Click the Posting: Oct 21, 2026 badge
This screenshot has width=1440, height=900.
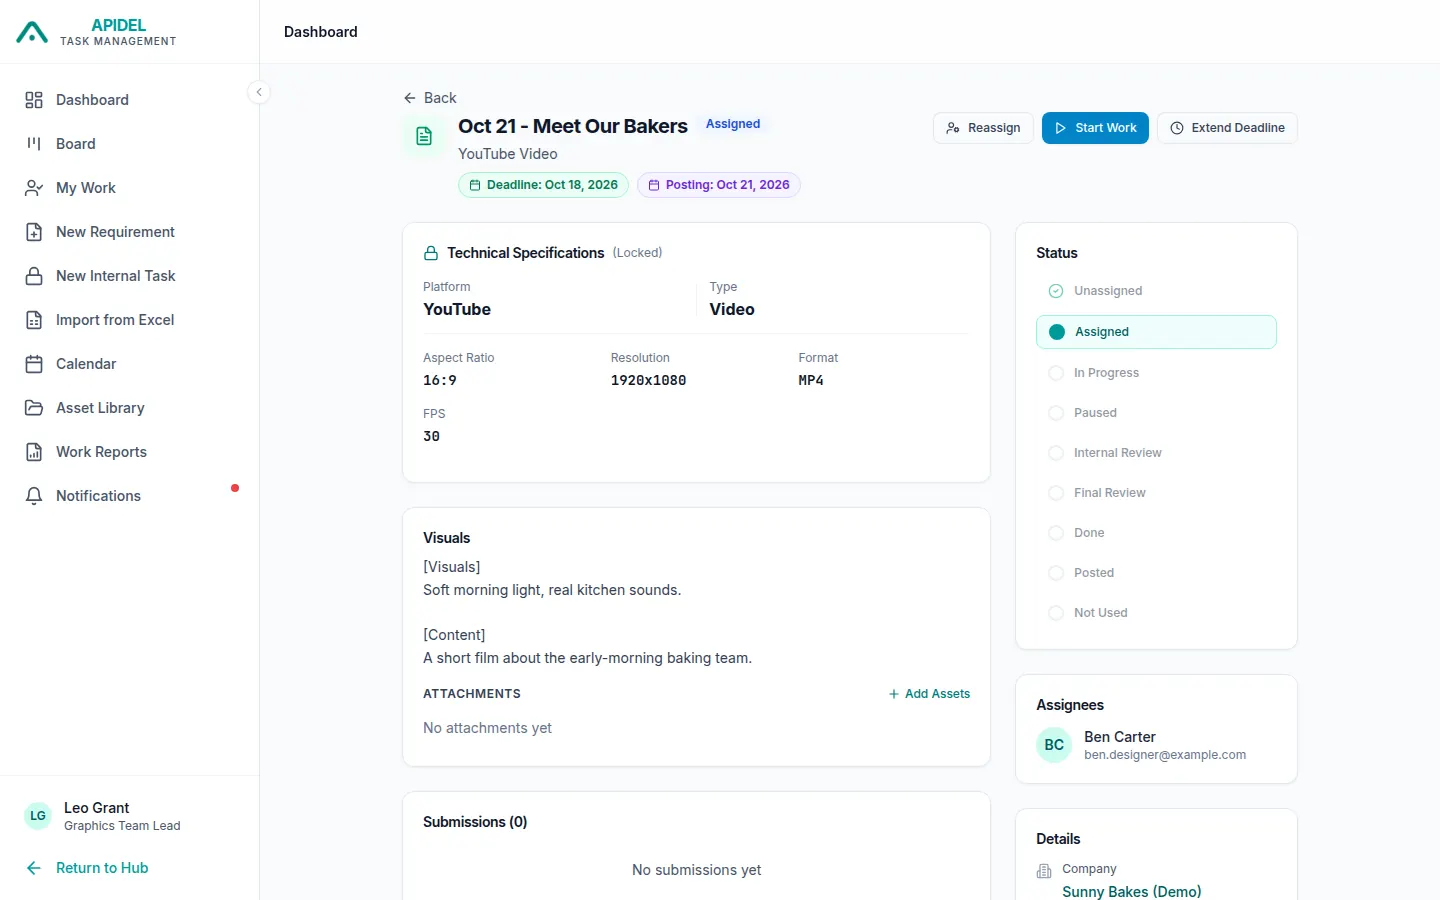[x=719, y=185]
